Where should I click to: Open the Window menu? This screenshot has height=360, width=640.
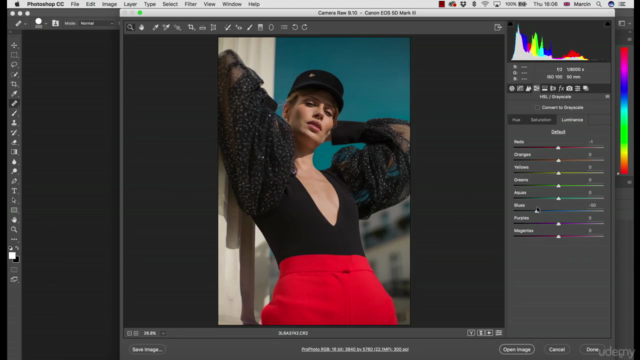[x=231, y=4]
